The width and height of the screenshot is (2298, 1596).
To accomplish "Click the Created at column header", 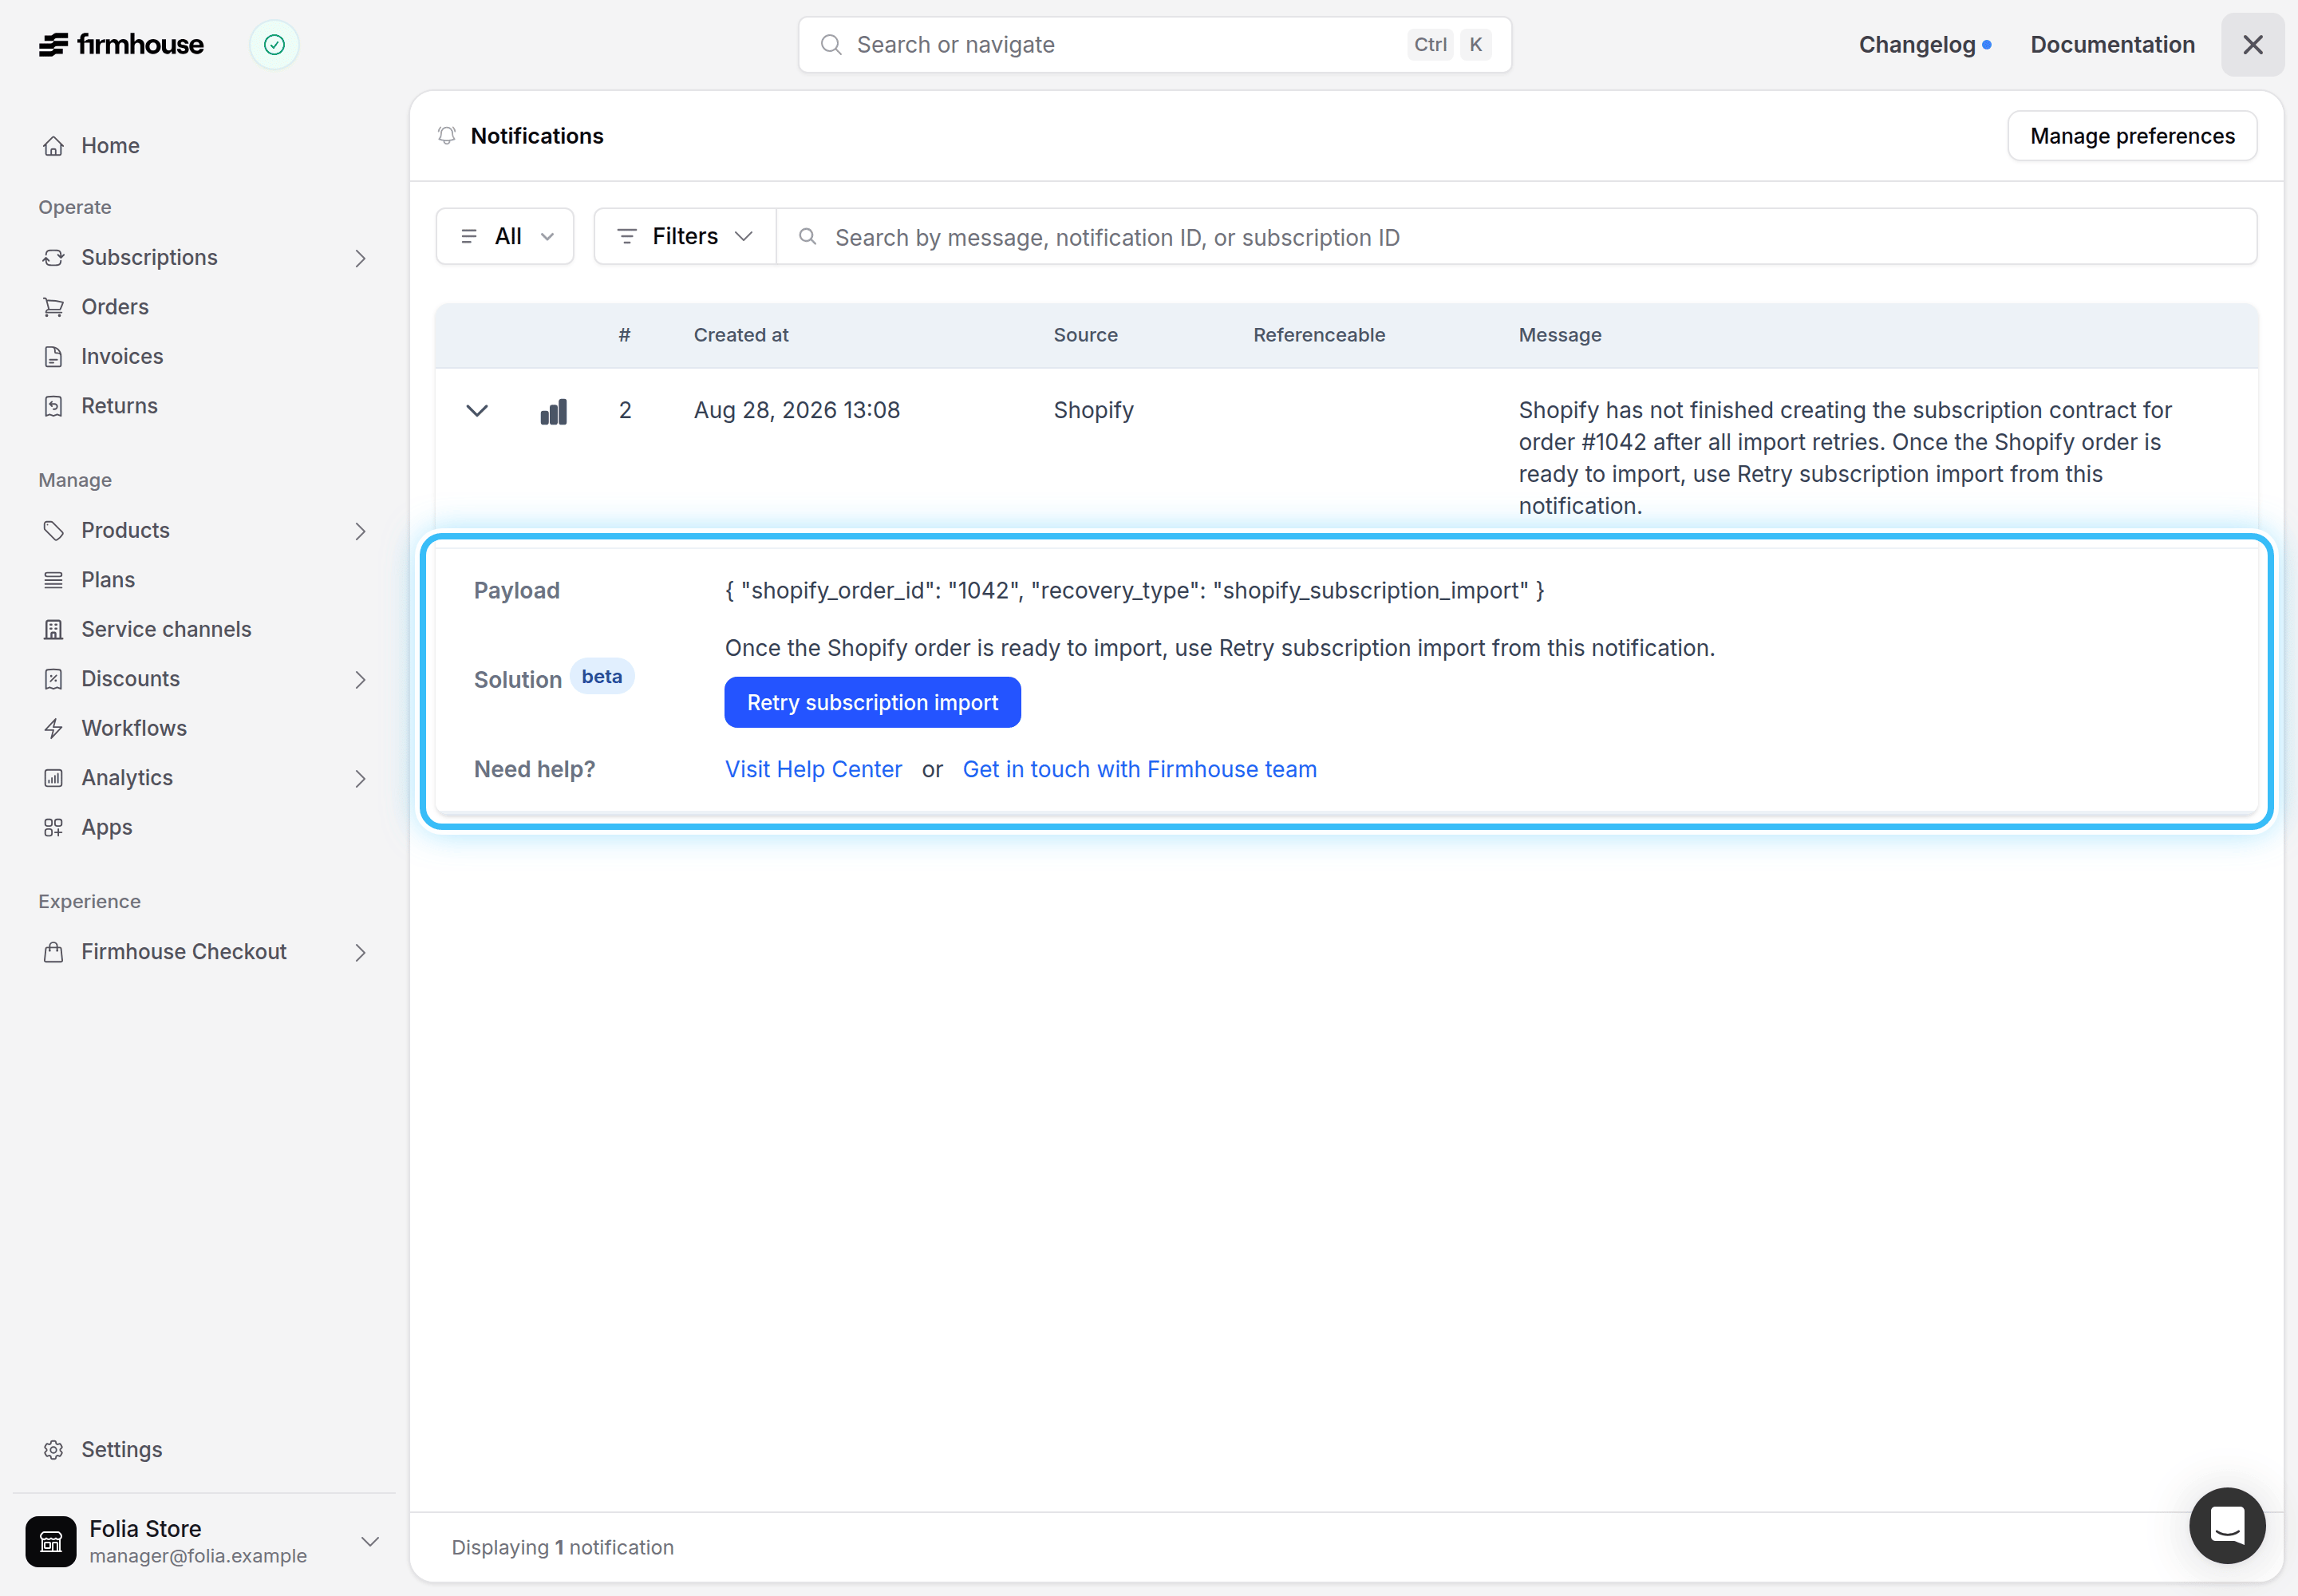I will [741, 335].
